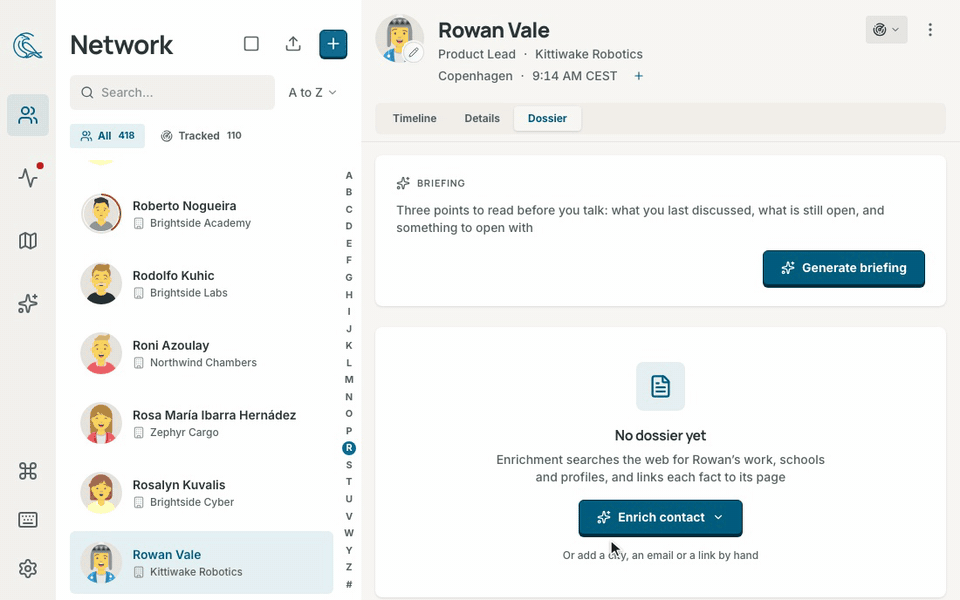Select contact Rosa María Ibarra Hernádez

[x=201, y=424]
